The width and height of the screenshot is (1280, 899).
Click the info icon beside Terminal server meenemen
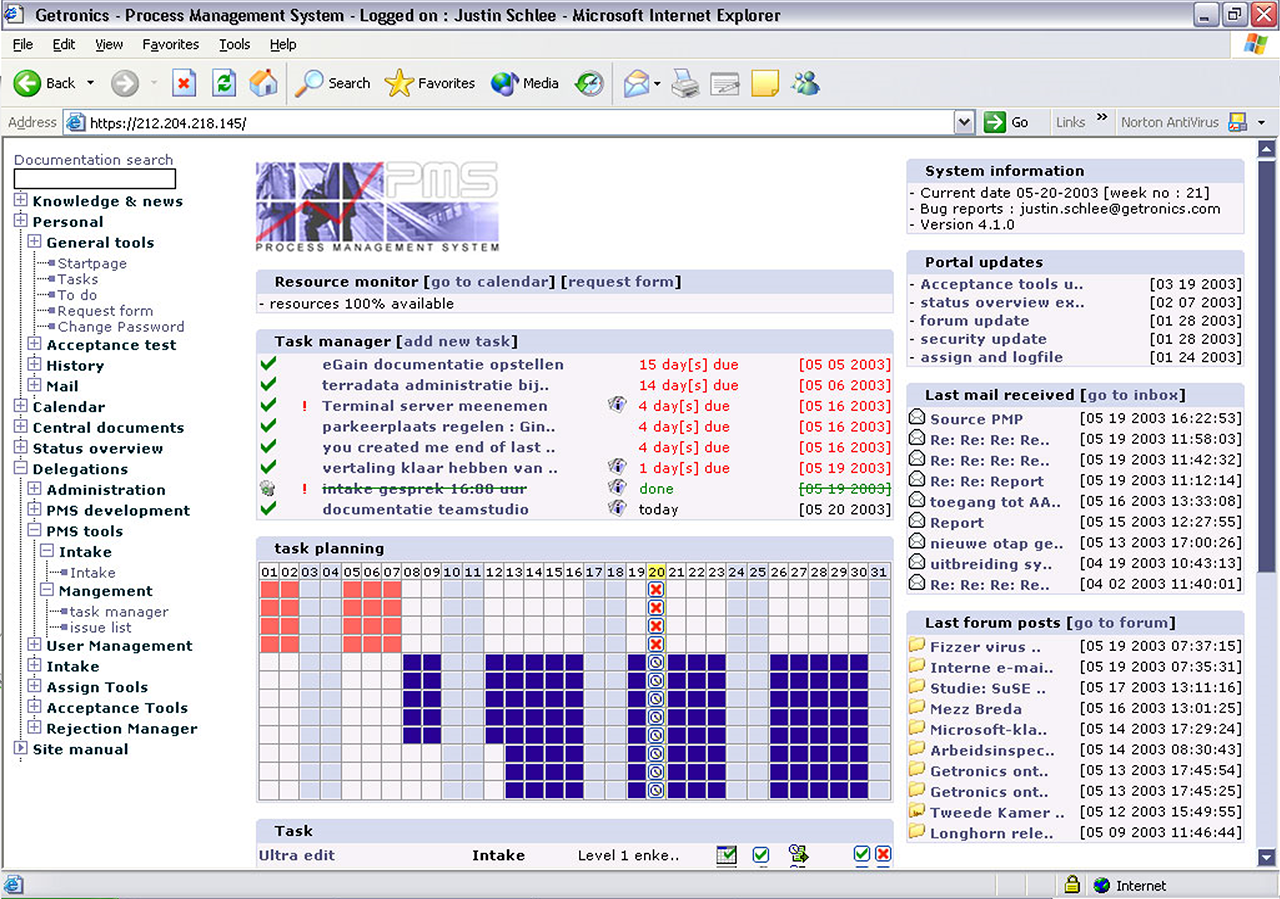click(617, 405)
